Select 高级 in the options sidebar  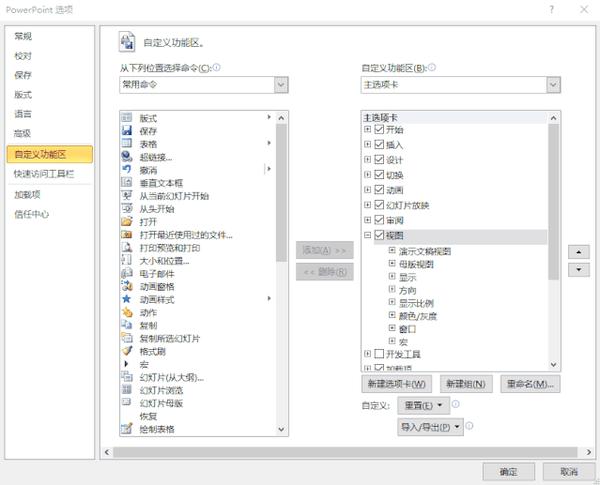pos(23,133)
